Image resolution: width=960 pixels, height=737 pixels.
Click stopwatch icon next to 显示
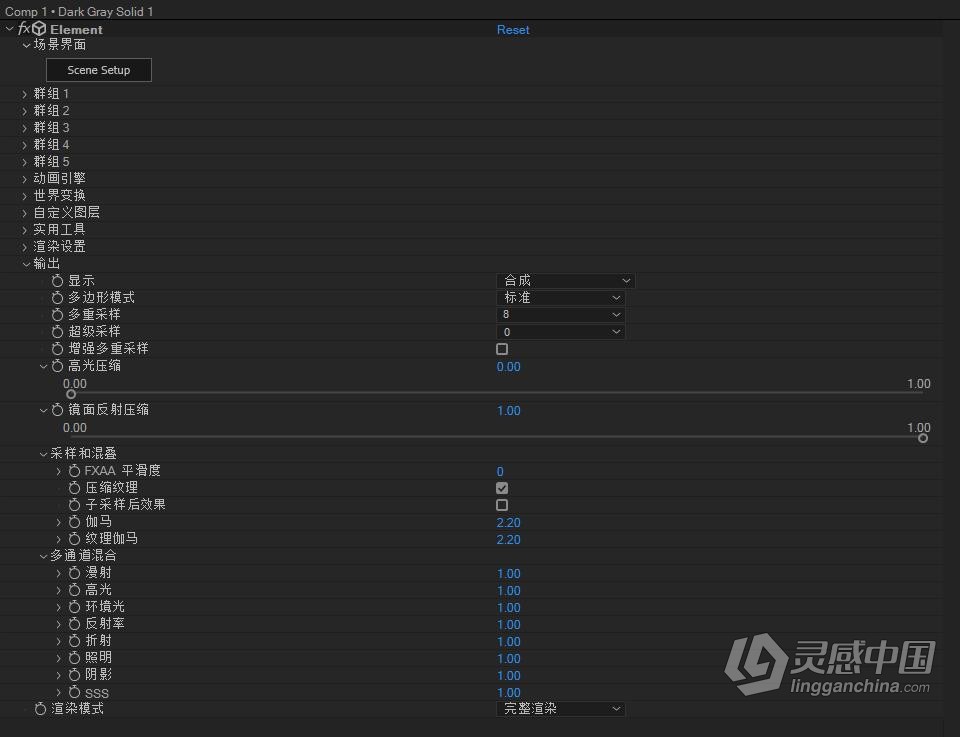pos(58,280)
